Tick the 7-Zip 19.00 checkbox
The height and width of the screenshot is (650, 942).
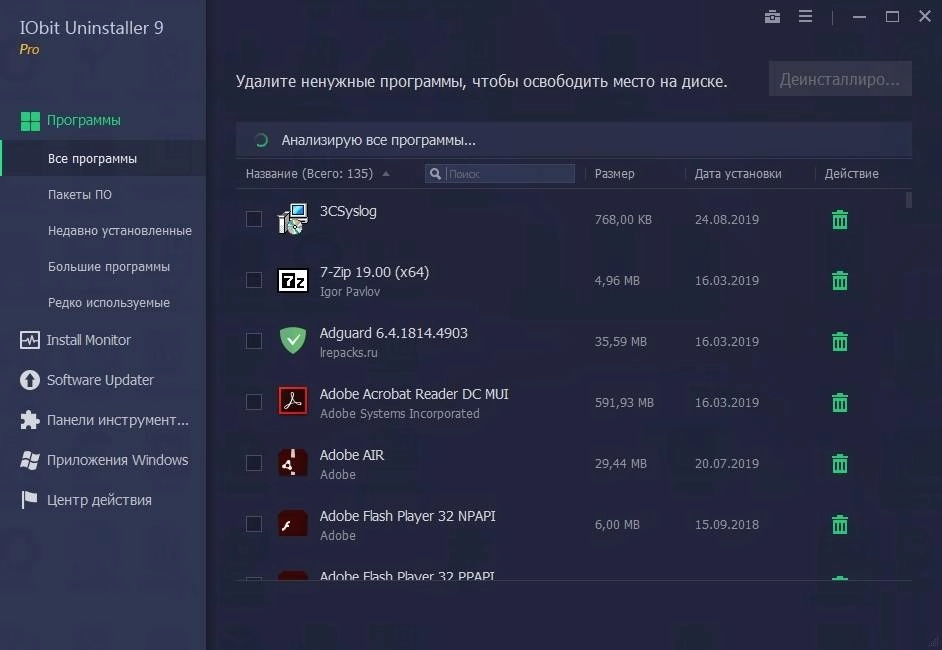[254, 280]
